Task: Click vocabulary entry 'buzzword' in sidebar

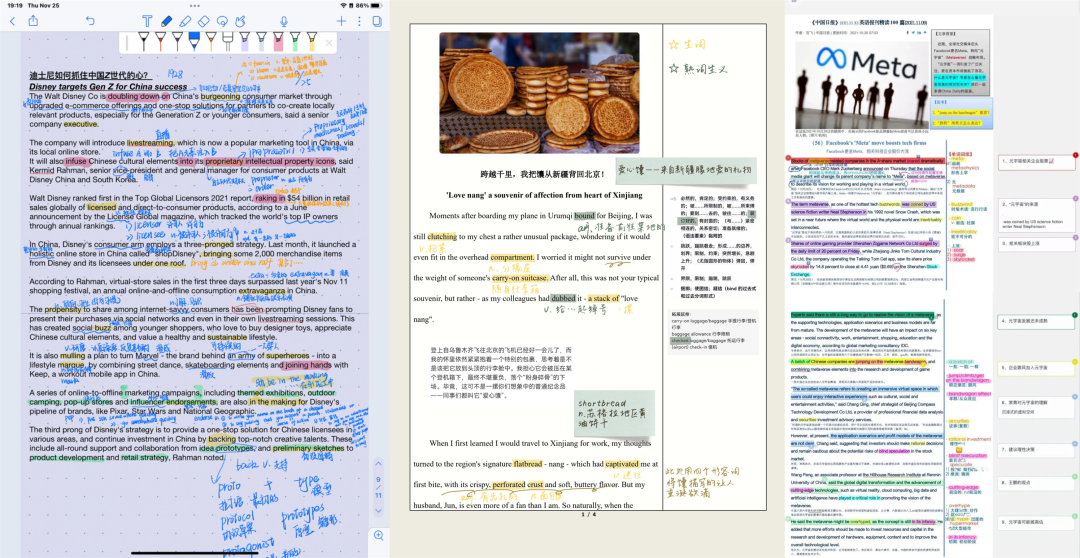Action: tap(962, 204)
